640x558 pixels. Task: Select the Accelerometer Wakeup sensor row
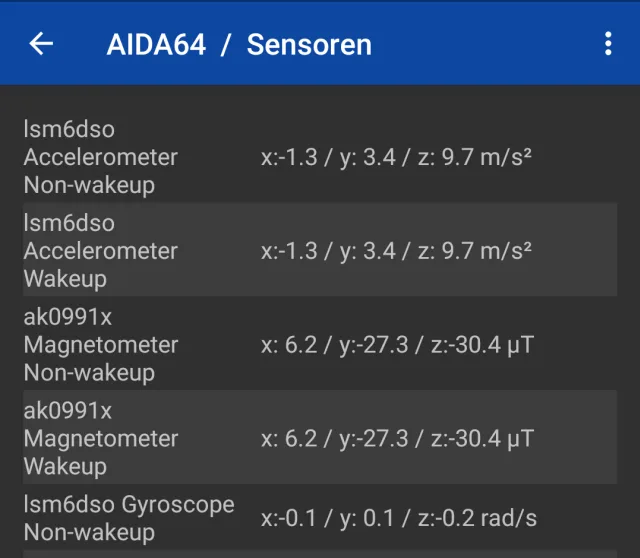pos(100,251)
